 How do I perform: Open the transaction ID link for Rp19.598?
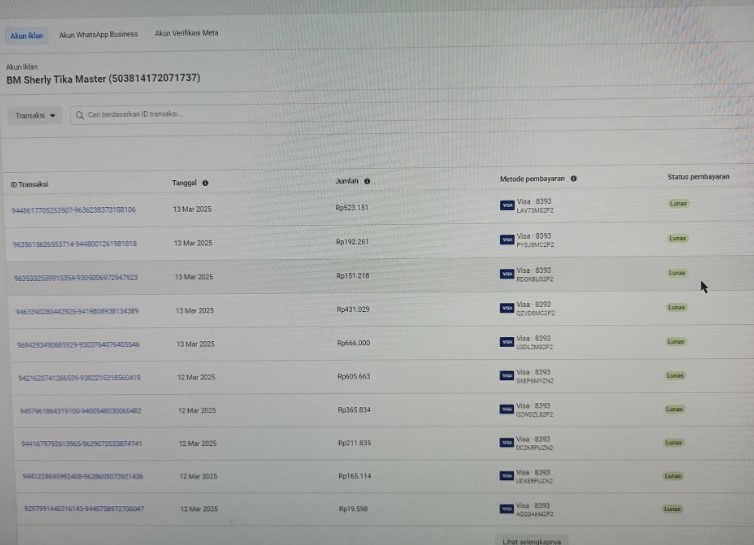84,509
